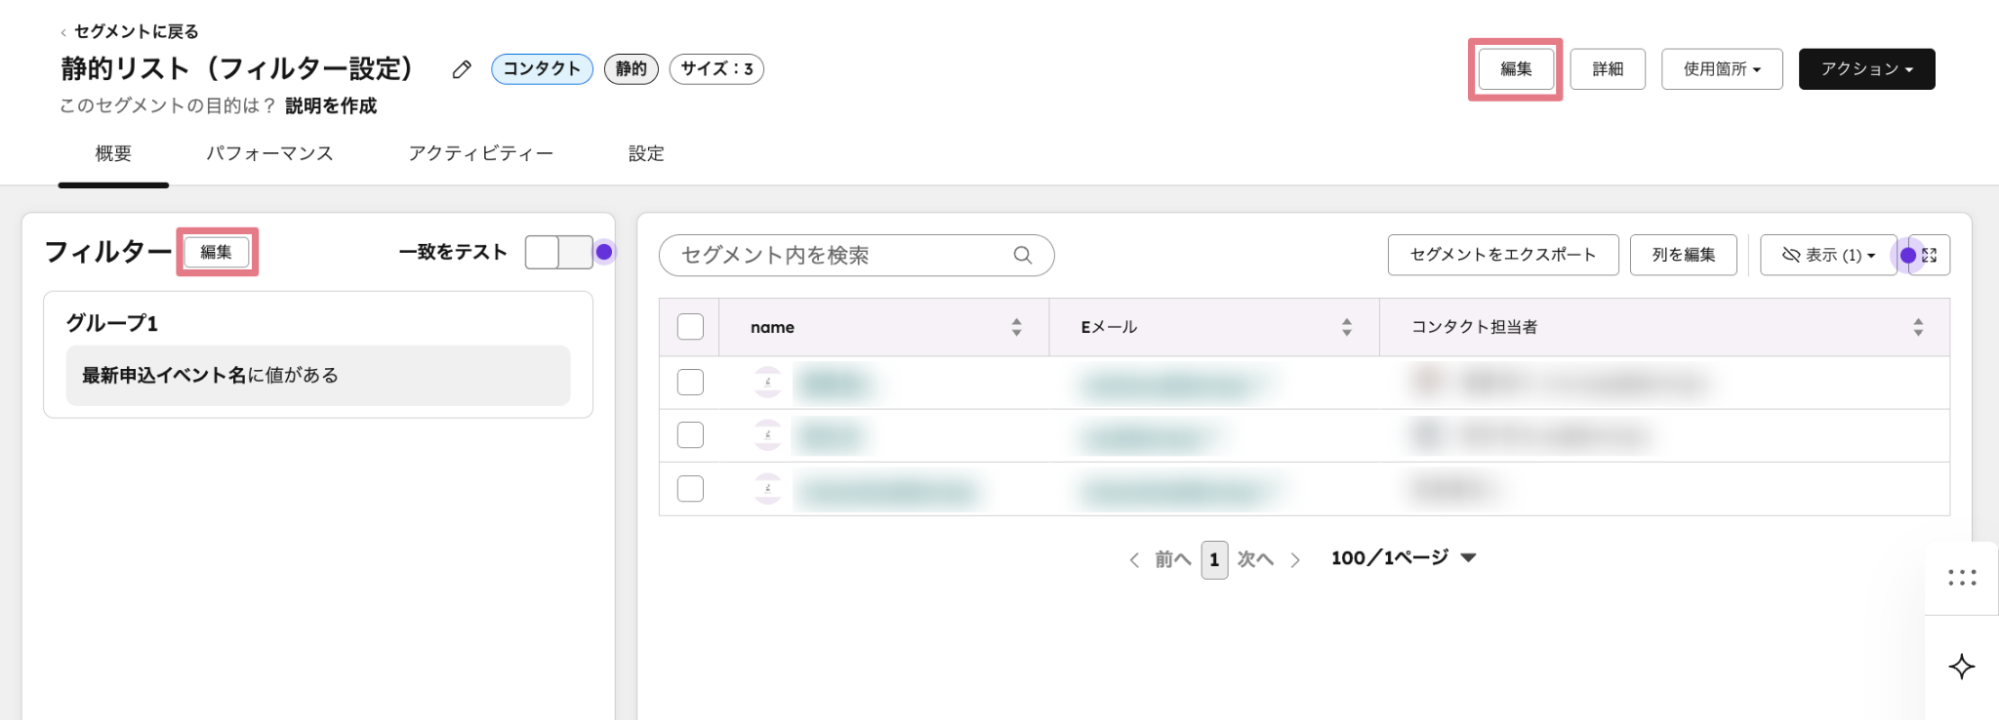Expand the 使用箇所 dropdown
1999x721 pixels.
tap(1721, 69)
